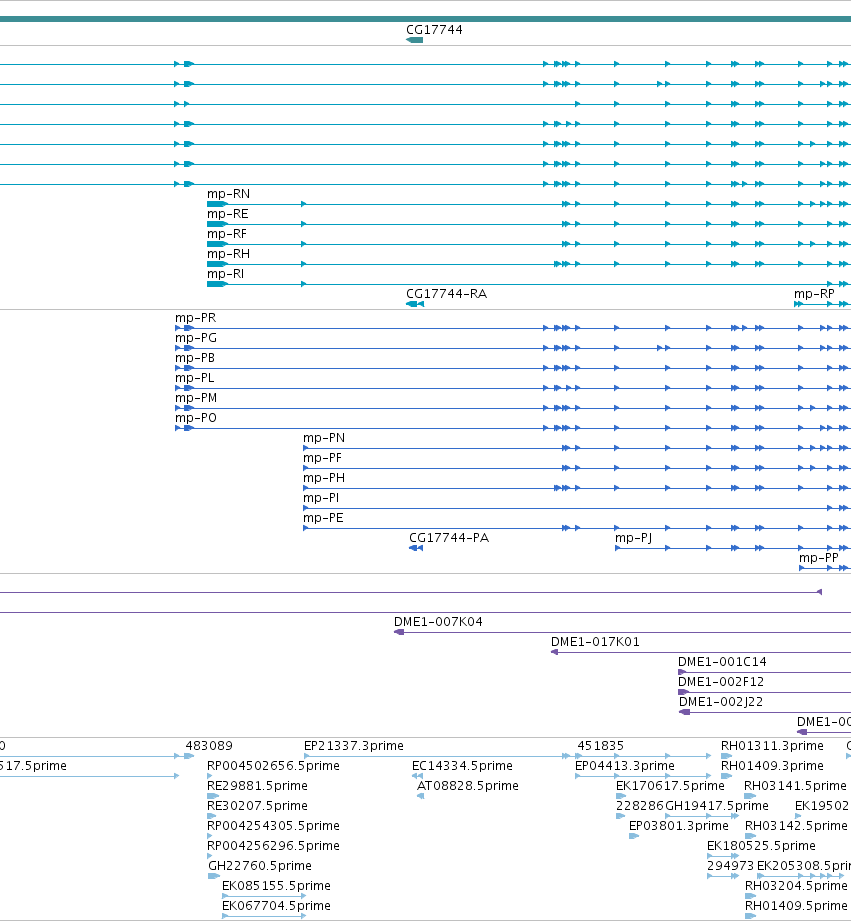The width and height of the screenshot is (851, 921).
Task: Click the EC14334.5prime label
Action: point(462,765)
